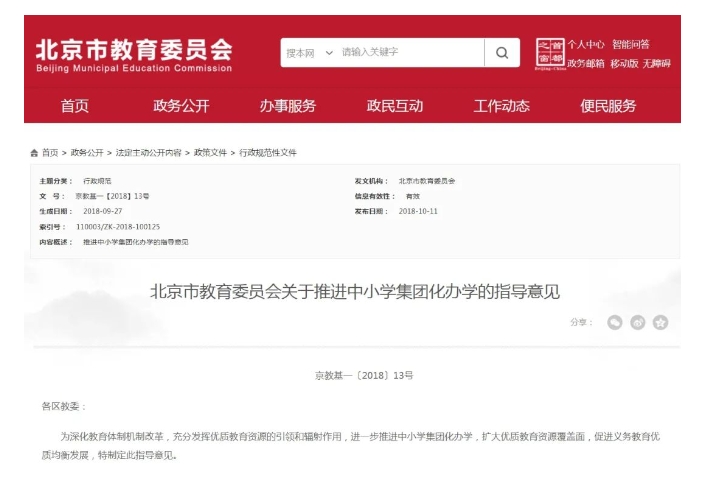Click the home icon in breadcrumb

click(x=35, y=153)
